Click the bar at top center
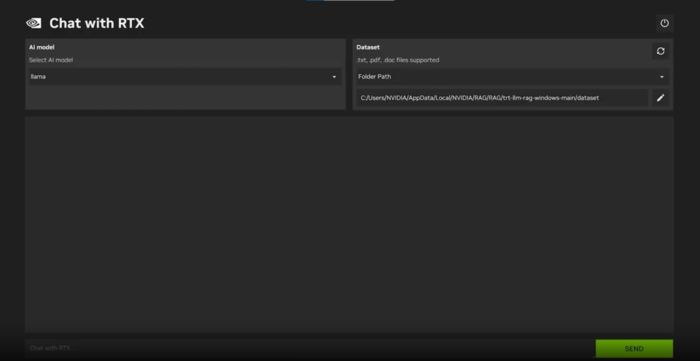 tap(350, 1)
